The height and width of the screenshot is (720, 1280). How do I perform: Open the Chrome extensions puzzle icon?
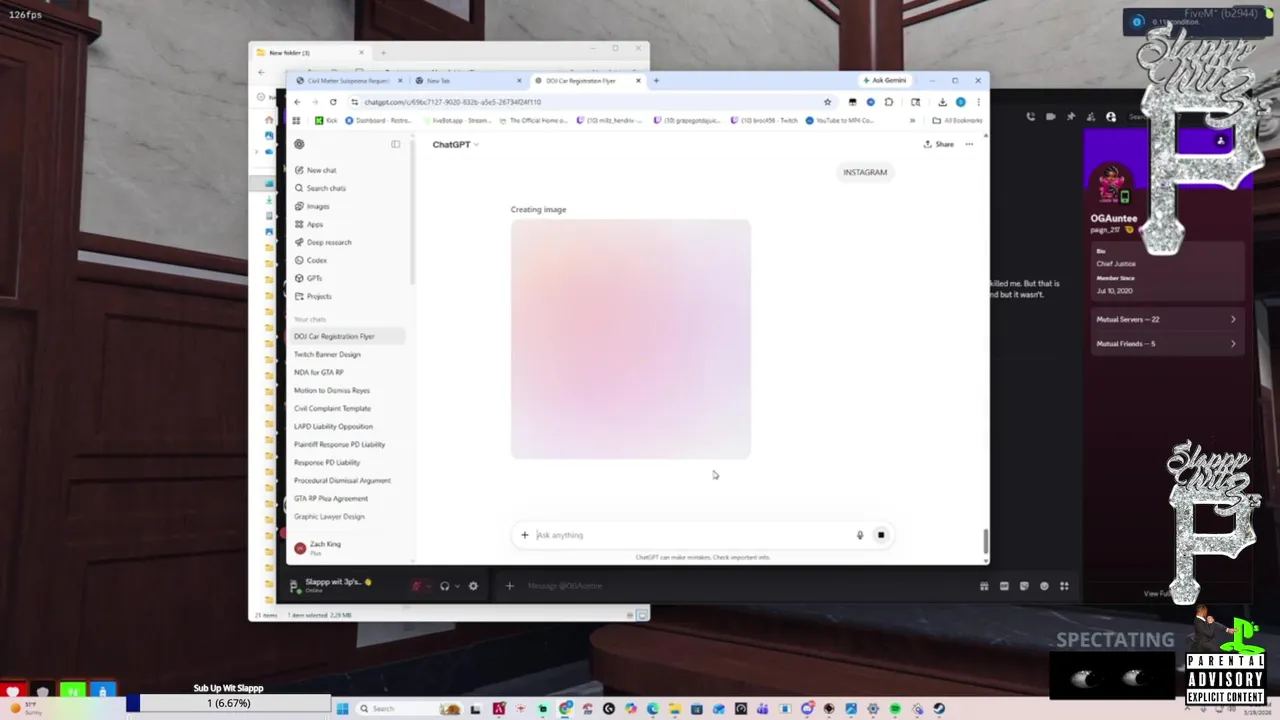888,102
